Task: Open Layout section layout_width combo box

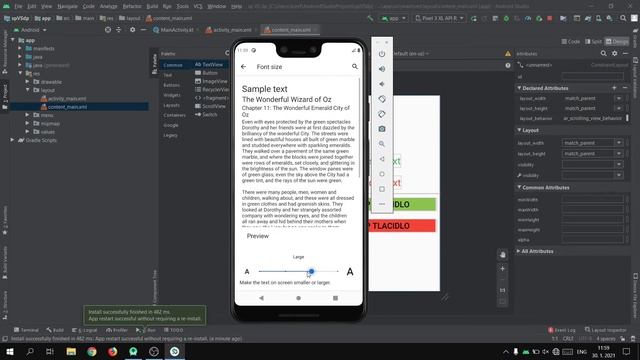Action: coord(593,143)
